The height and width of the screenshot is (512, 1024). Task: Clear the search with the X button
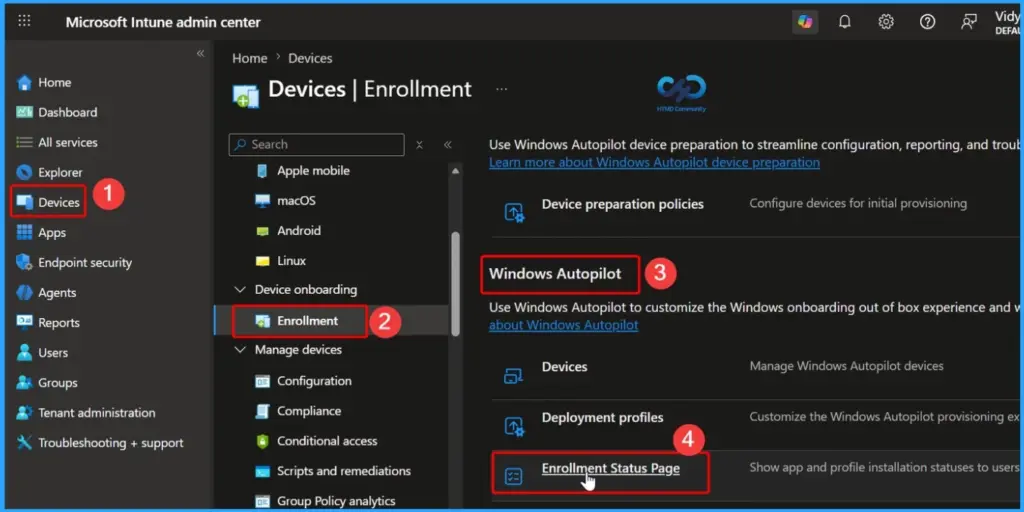419,145
